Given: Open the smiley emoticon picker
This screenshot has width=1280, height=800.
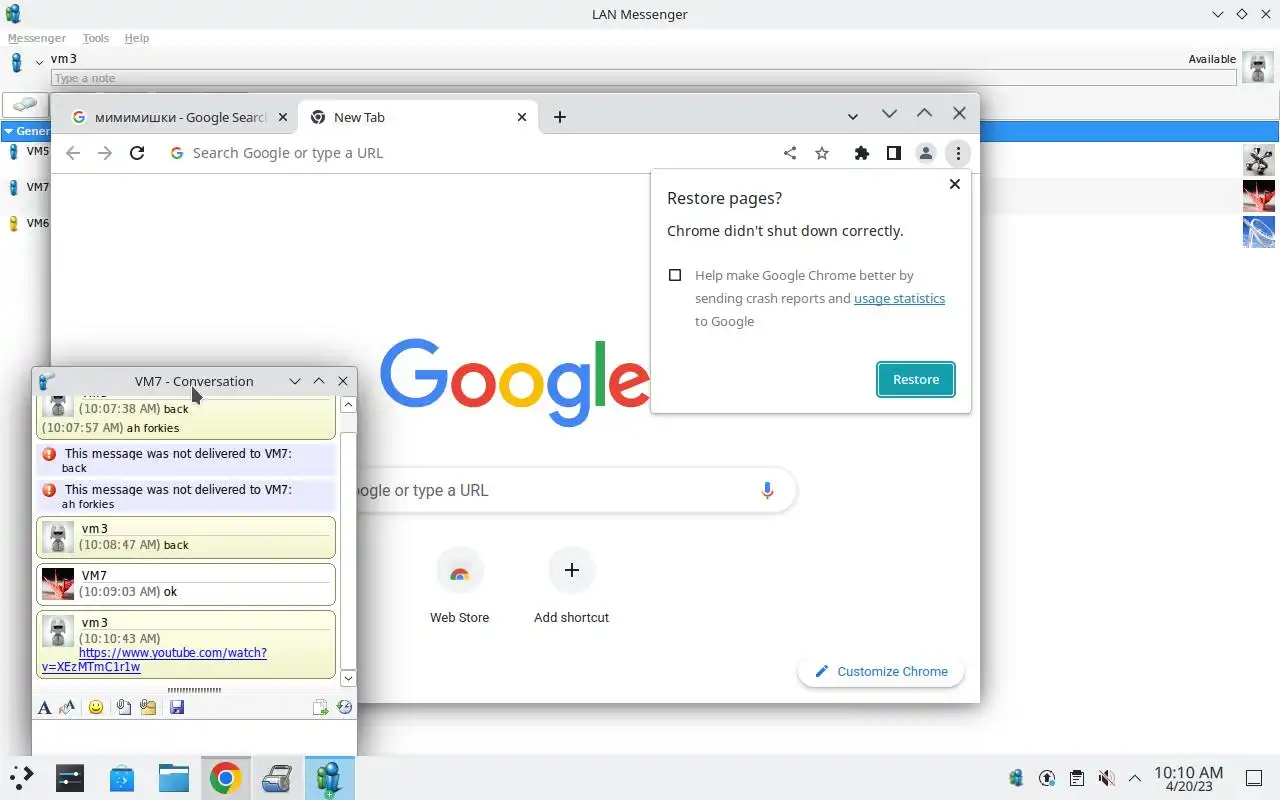Looking at the screenshot, I should pos(96,708).
